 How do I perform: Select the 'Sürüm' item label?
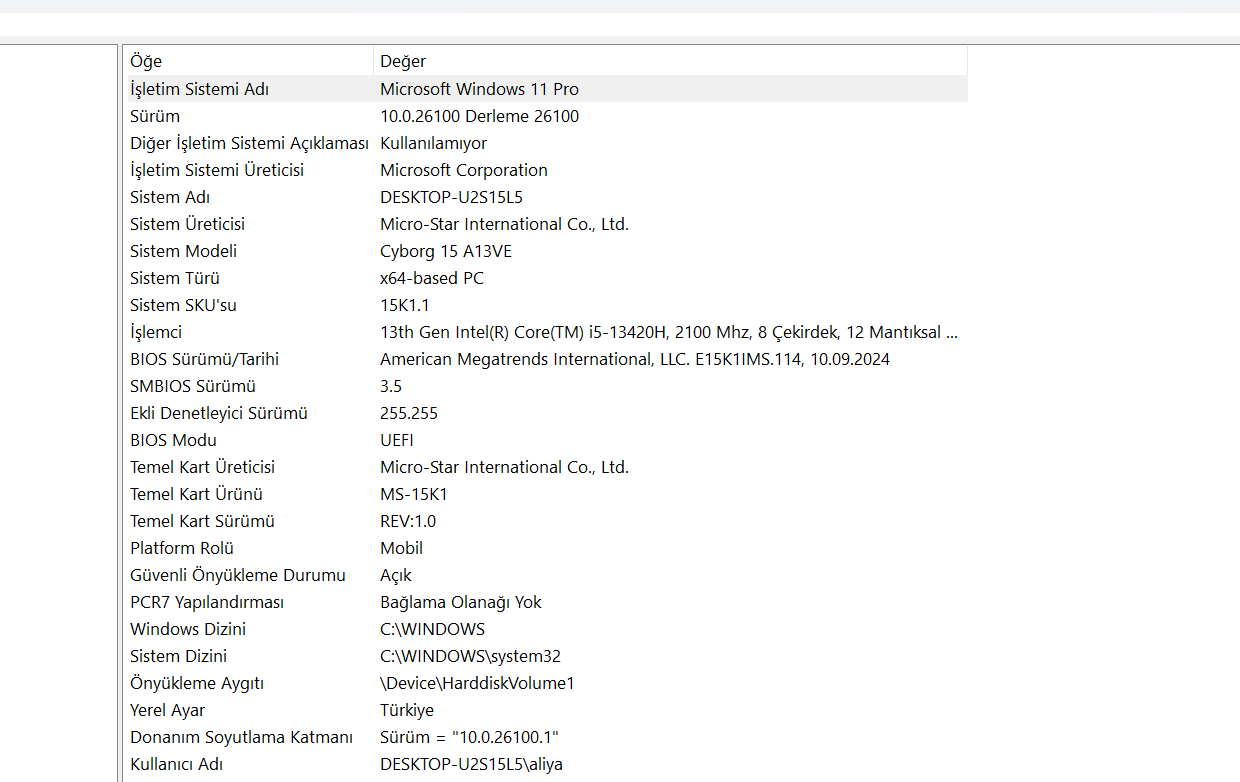[155, 116]
